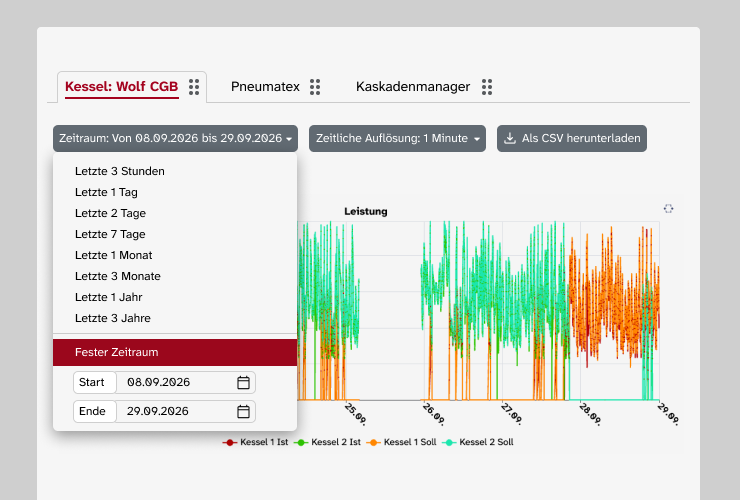Toggle Kessel 2 Soll legend series

click(478, 442)
